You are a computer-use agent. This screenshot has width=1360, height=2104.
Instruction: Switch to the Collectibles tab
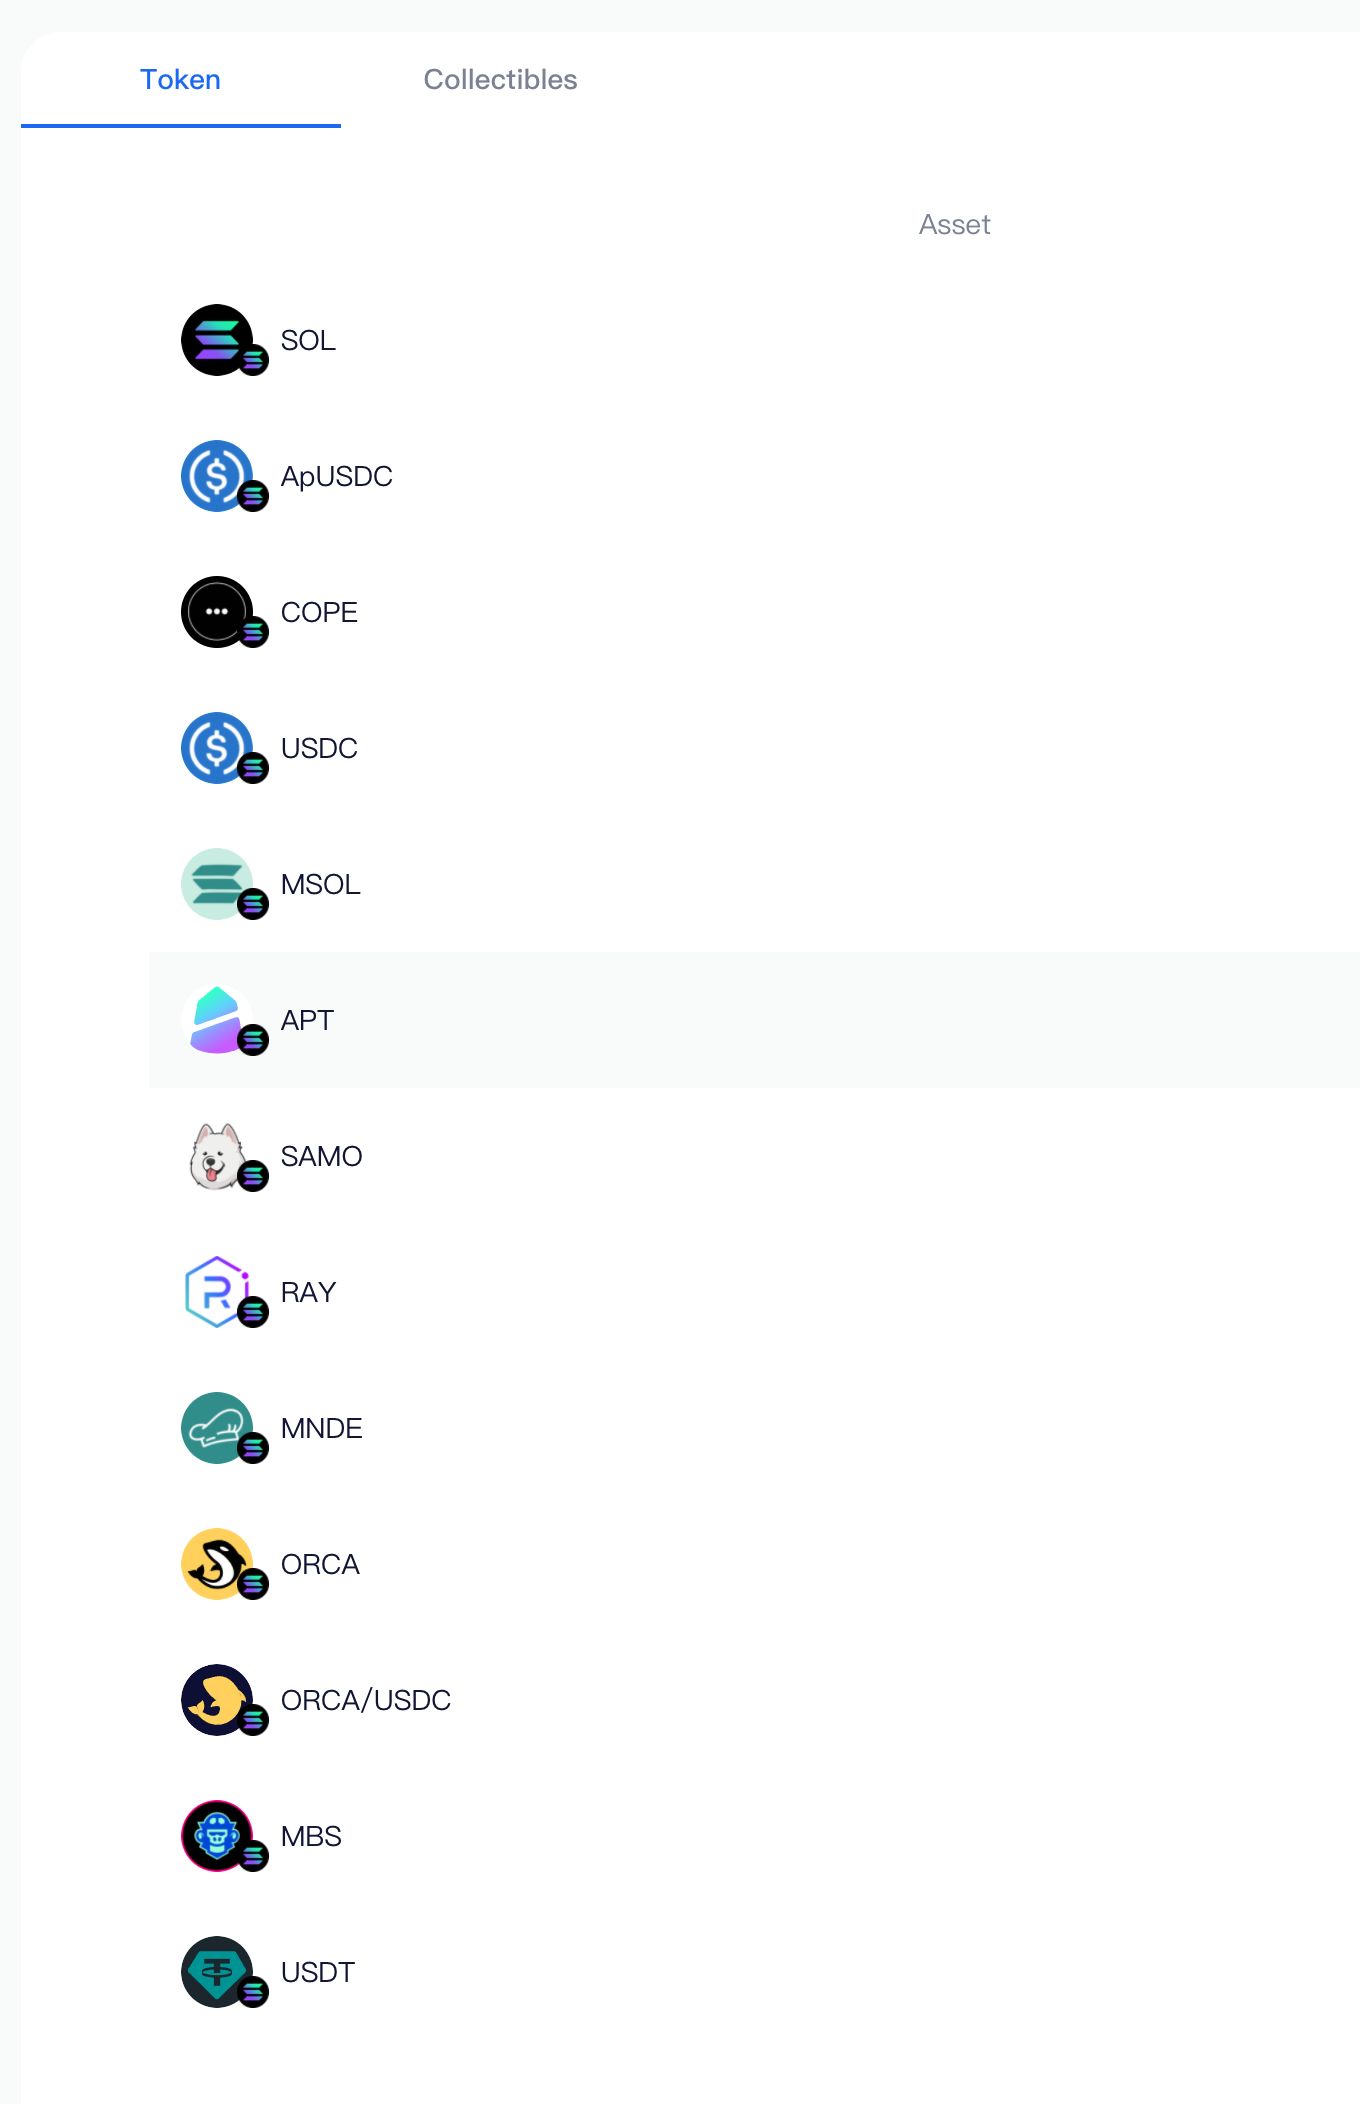coord(500,80)
